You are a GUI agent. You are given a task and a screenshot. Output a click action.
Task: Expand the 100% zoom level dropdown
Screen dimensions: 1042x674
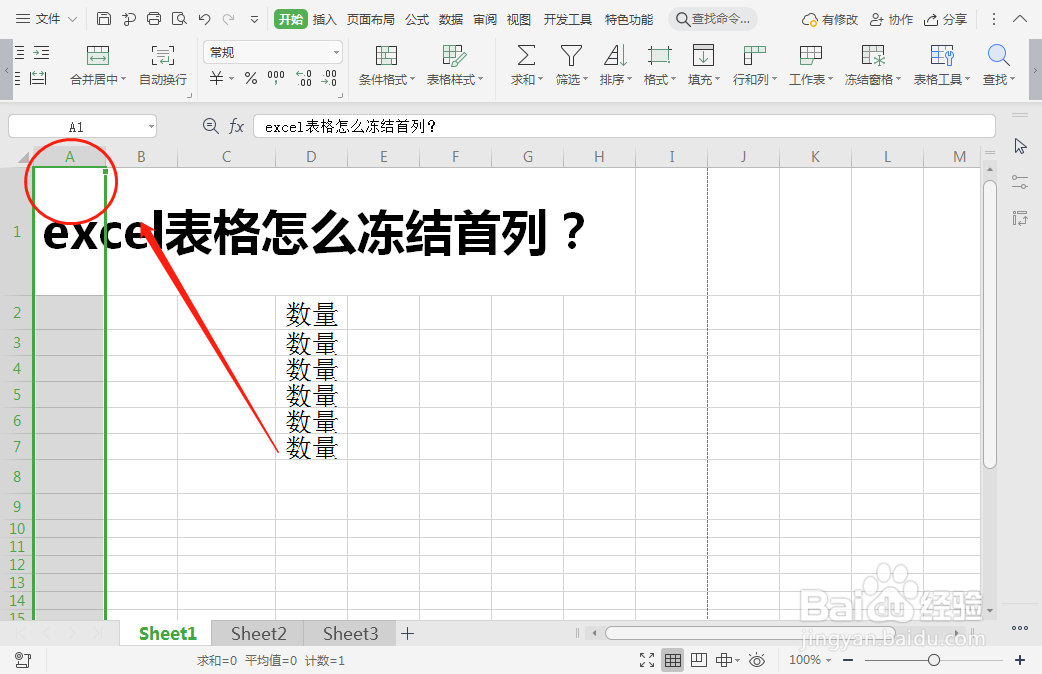828,660
